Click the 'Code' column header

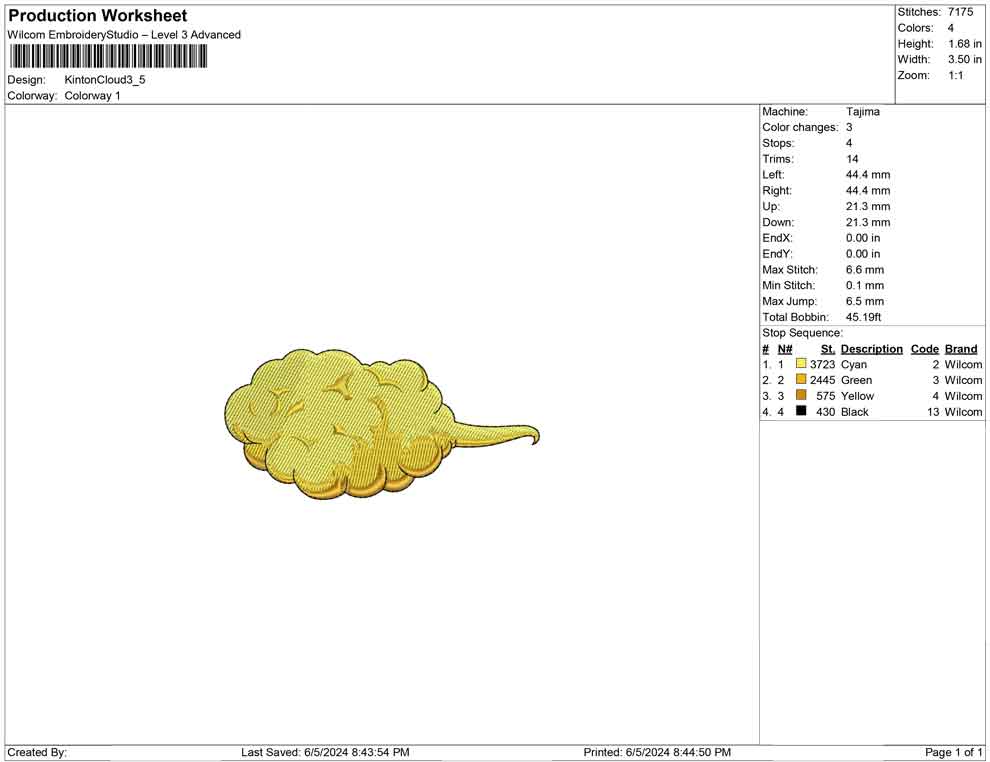click(x=925, y=349)
